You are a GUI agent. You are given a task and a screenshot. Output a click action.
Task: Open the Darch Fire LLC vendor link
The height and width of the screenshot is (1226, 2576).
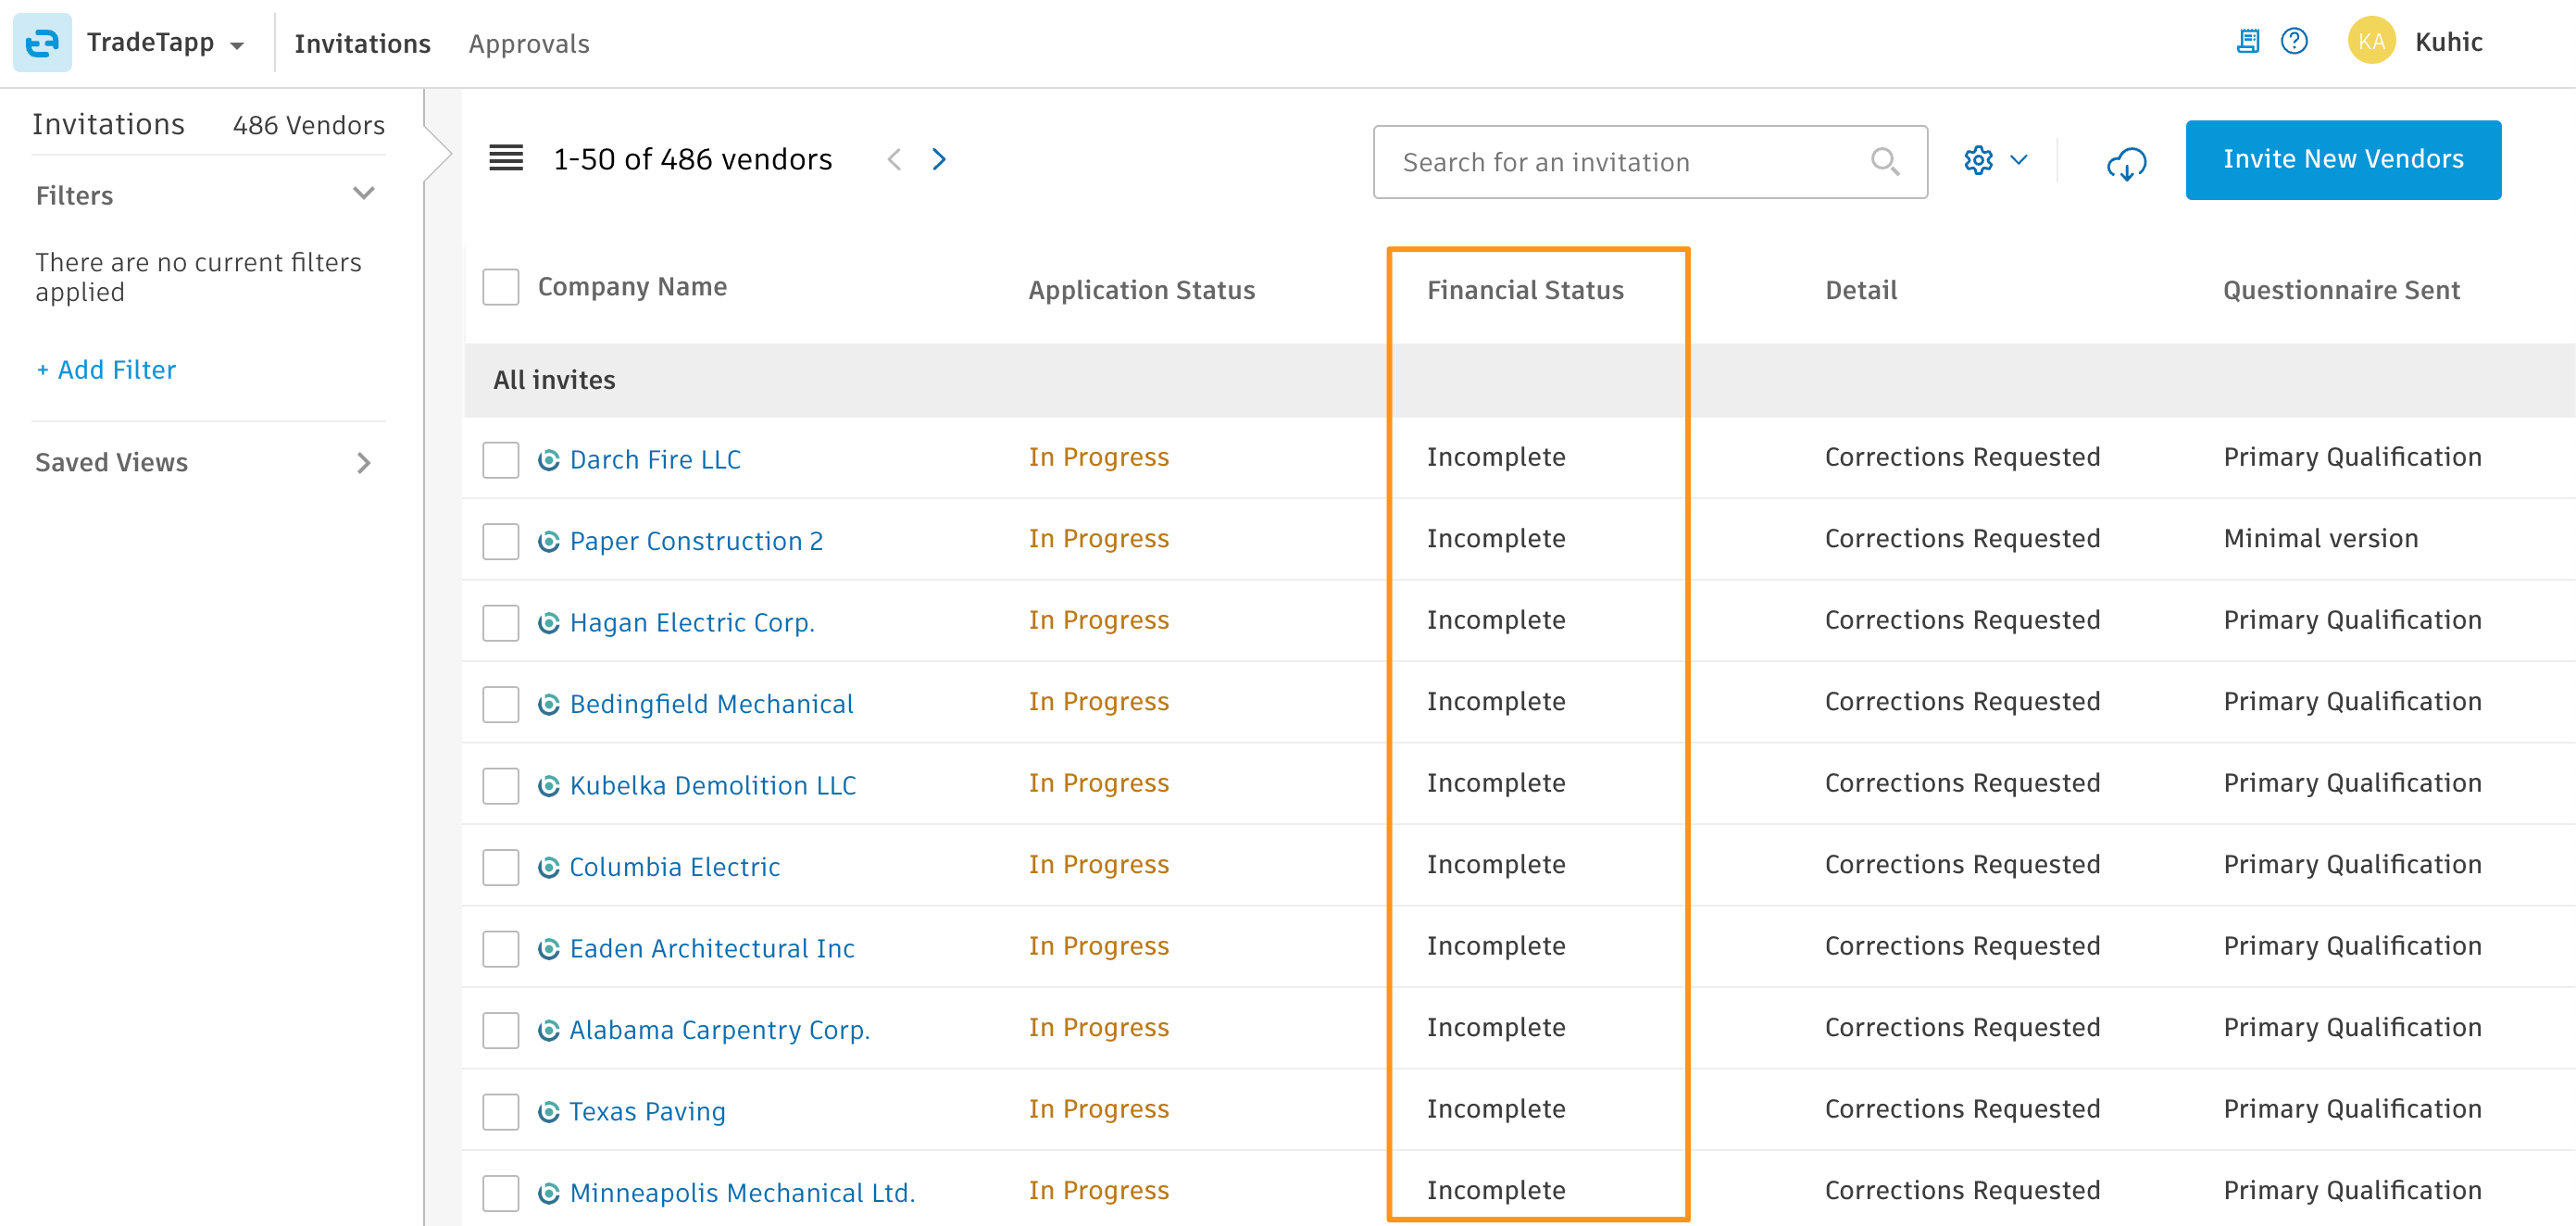tap(655, 460)
